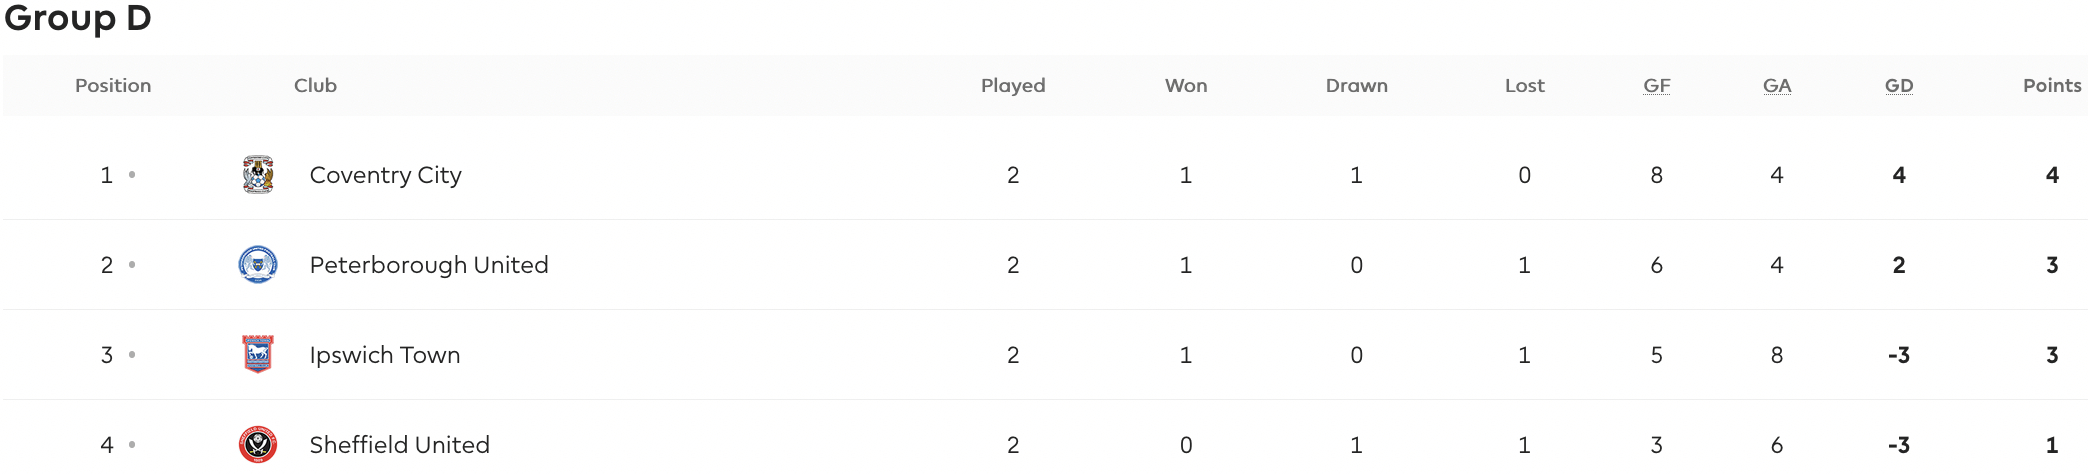This screenshot has width=2088, height=474.
Task: Click the Sheffield United club crest
Action: 258,445
